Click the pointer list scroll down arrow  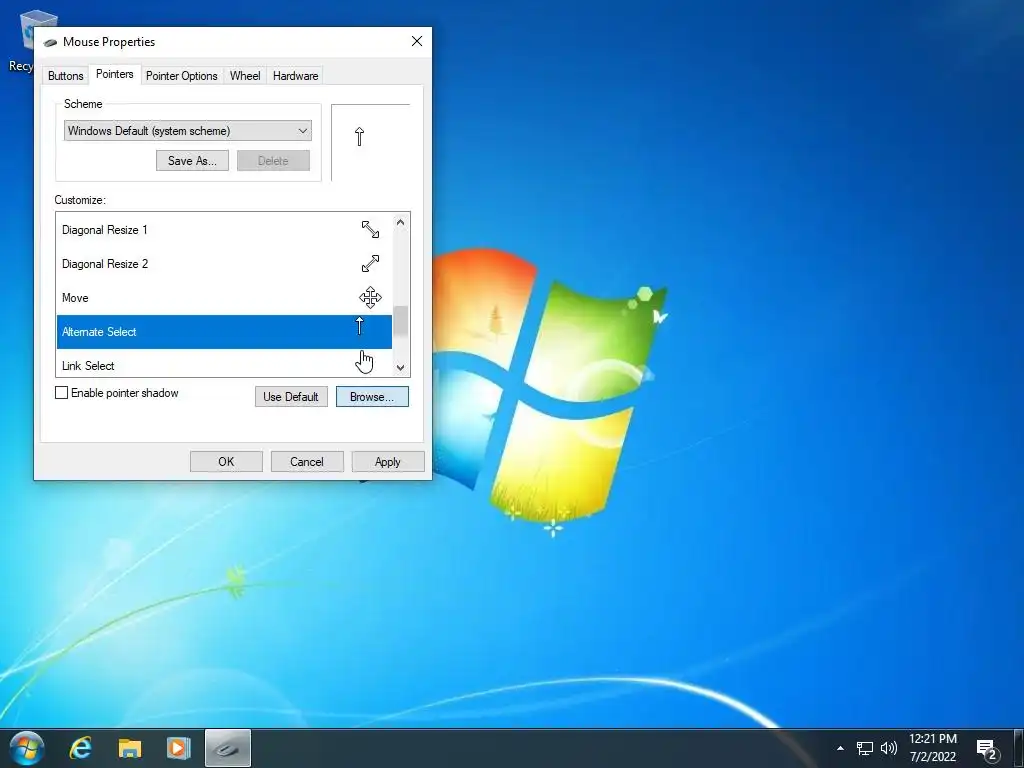coord(400,368)
